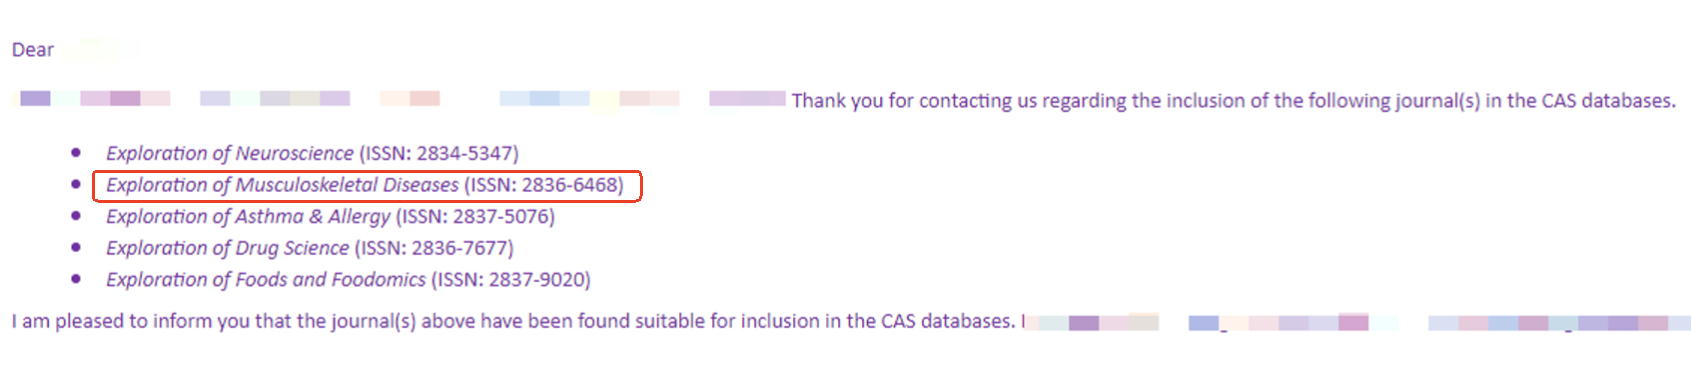Screen dimensions: 1691x384
Task: Click the 'I am pleased to inform you' sentence
Action: tap(513, 321)
